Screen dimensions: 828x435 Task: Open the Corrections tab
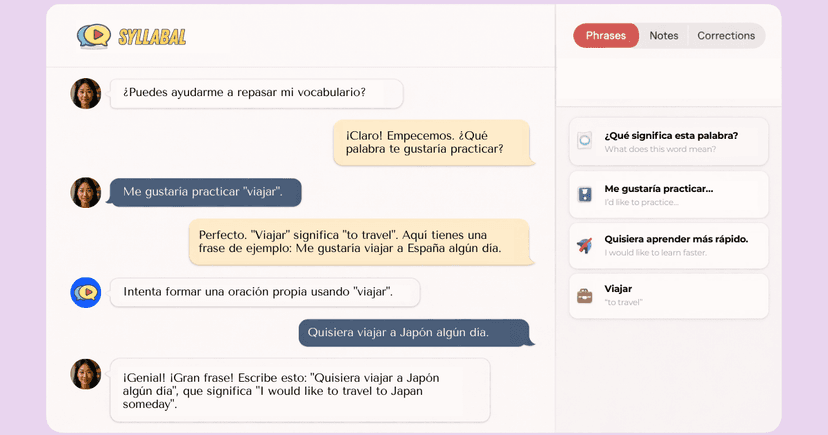[726, 35]
